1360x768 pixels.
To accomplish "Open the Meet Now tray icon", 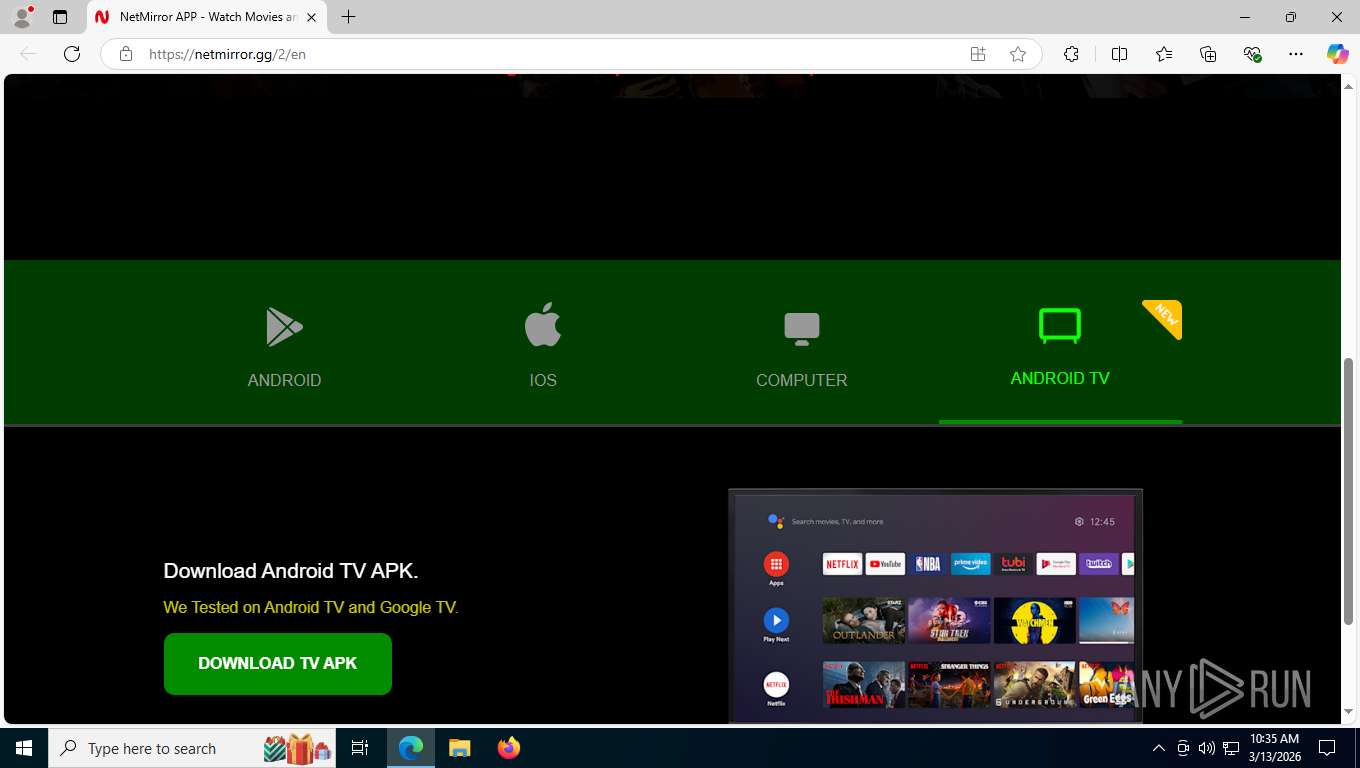I will (1183, 748).
